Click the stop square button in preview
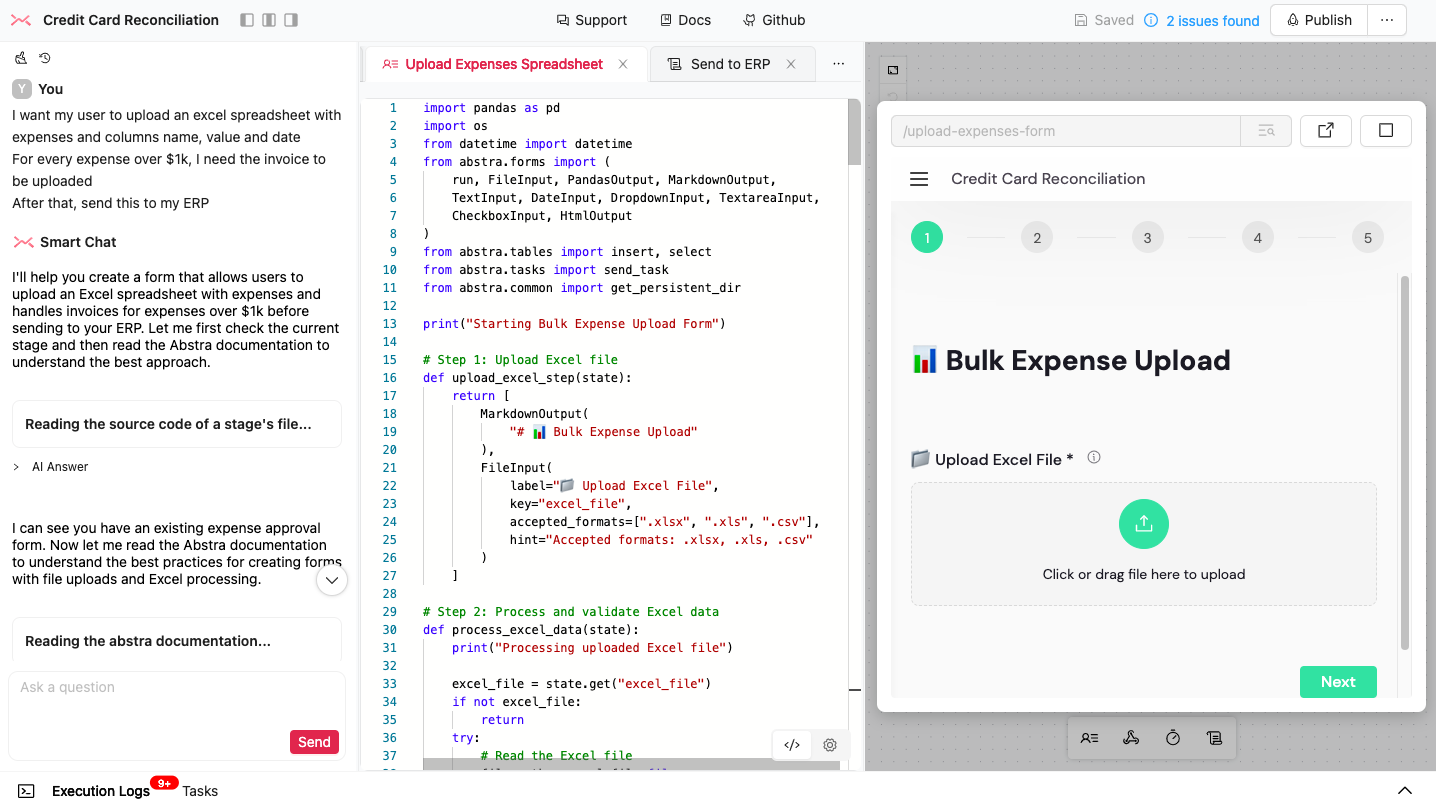This screenshot has width=1436, height=806. [x=1385, y=131]
